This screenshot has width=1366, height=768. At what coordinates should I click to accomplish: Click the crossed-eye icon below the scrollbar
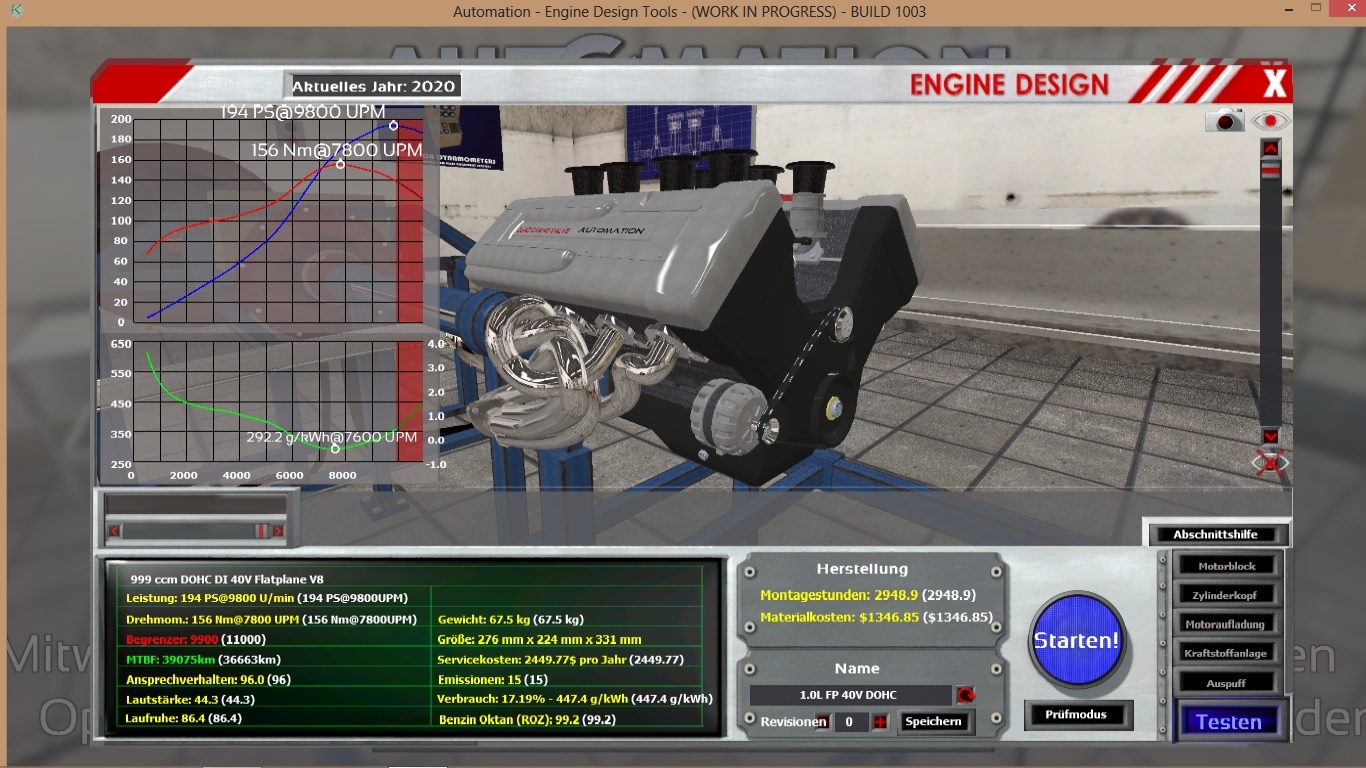1271,463
